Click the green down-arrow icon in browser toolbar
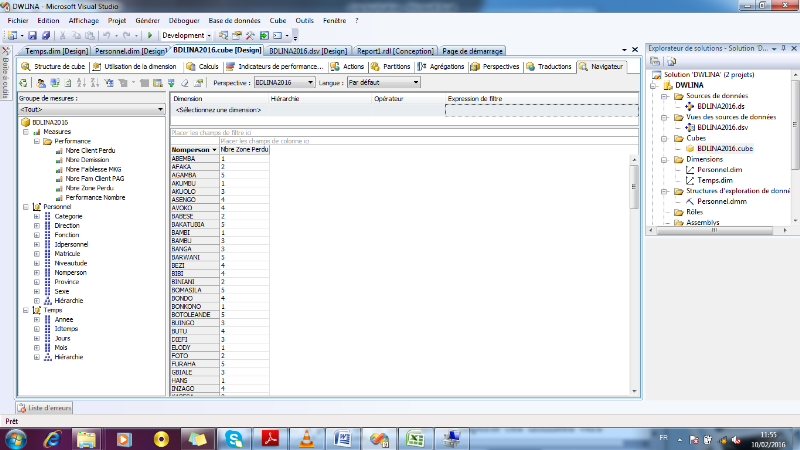800x450 pixels. click(171, 83)
